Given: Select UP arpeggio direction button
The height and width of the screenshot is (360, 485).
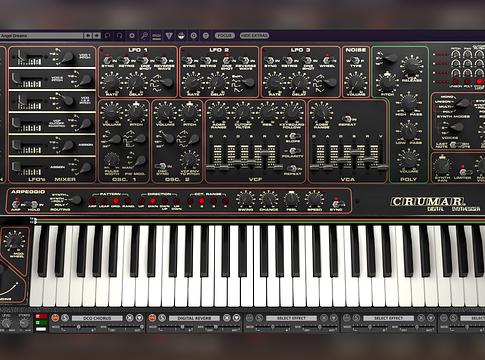Looking at the screenshot, I should tap(141, 201).
